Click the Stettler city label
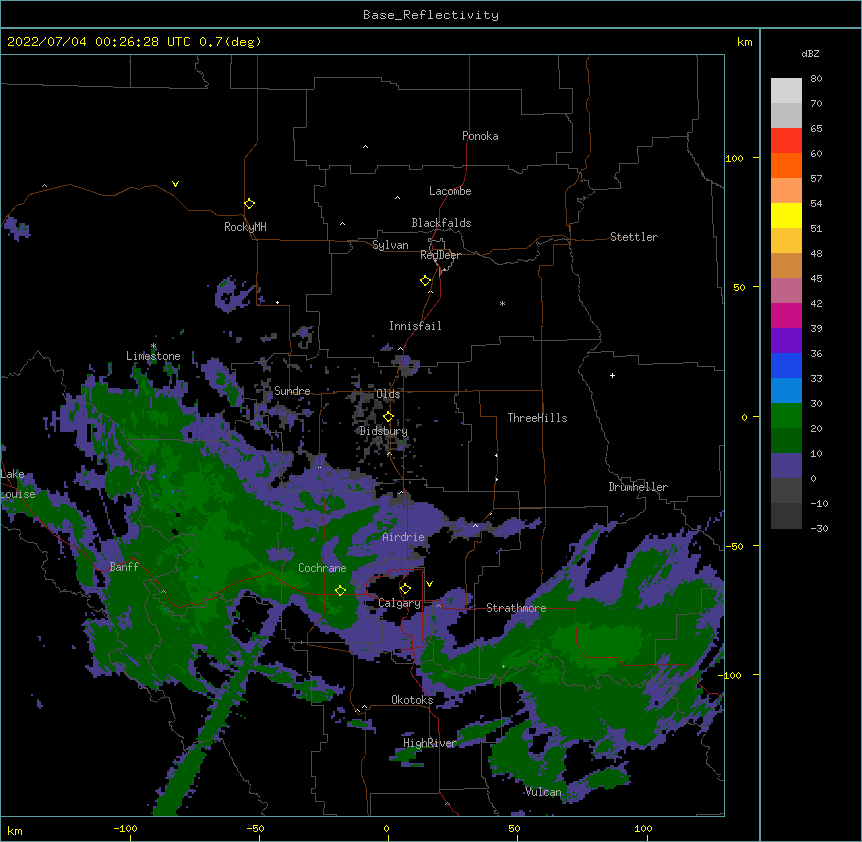Screen dimensions: 862x842 pyautogui.click(x=634, y=237)
